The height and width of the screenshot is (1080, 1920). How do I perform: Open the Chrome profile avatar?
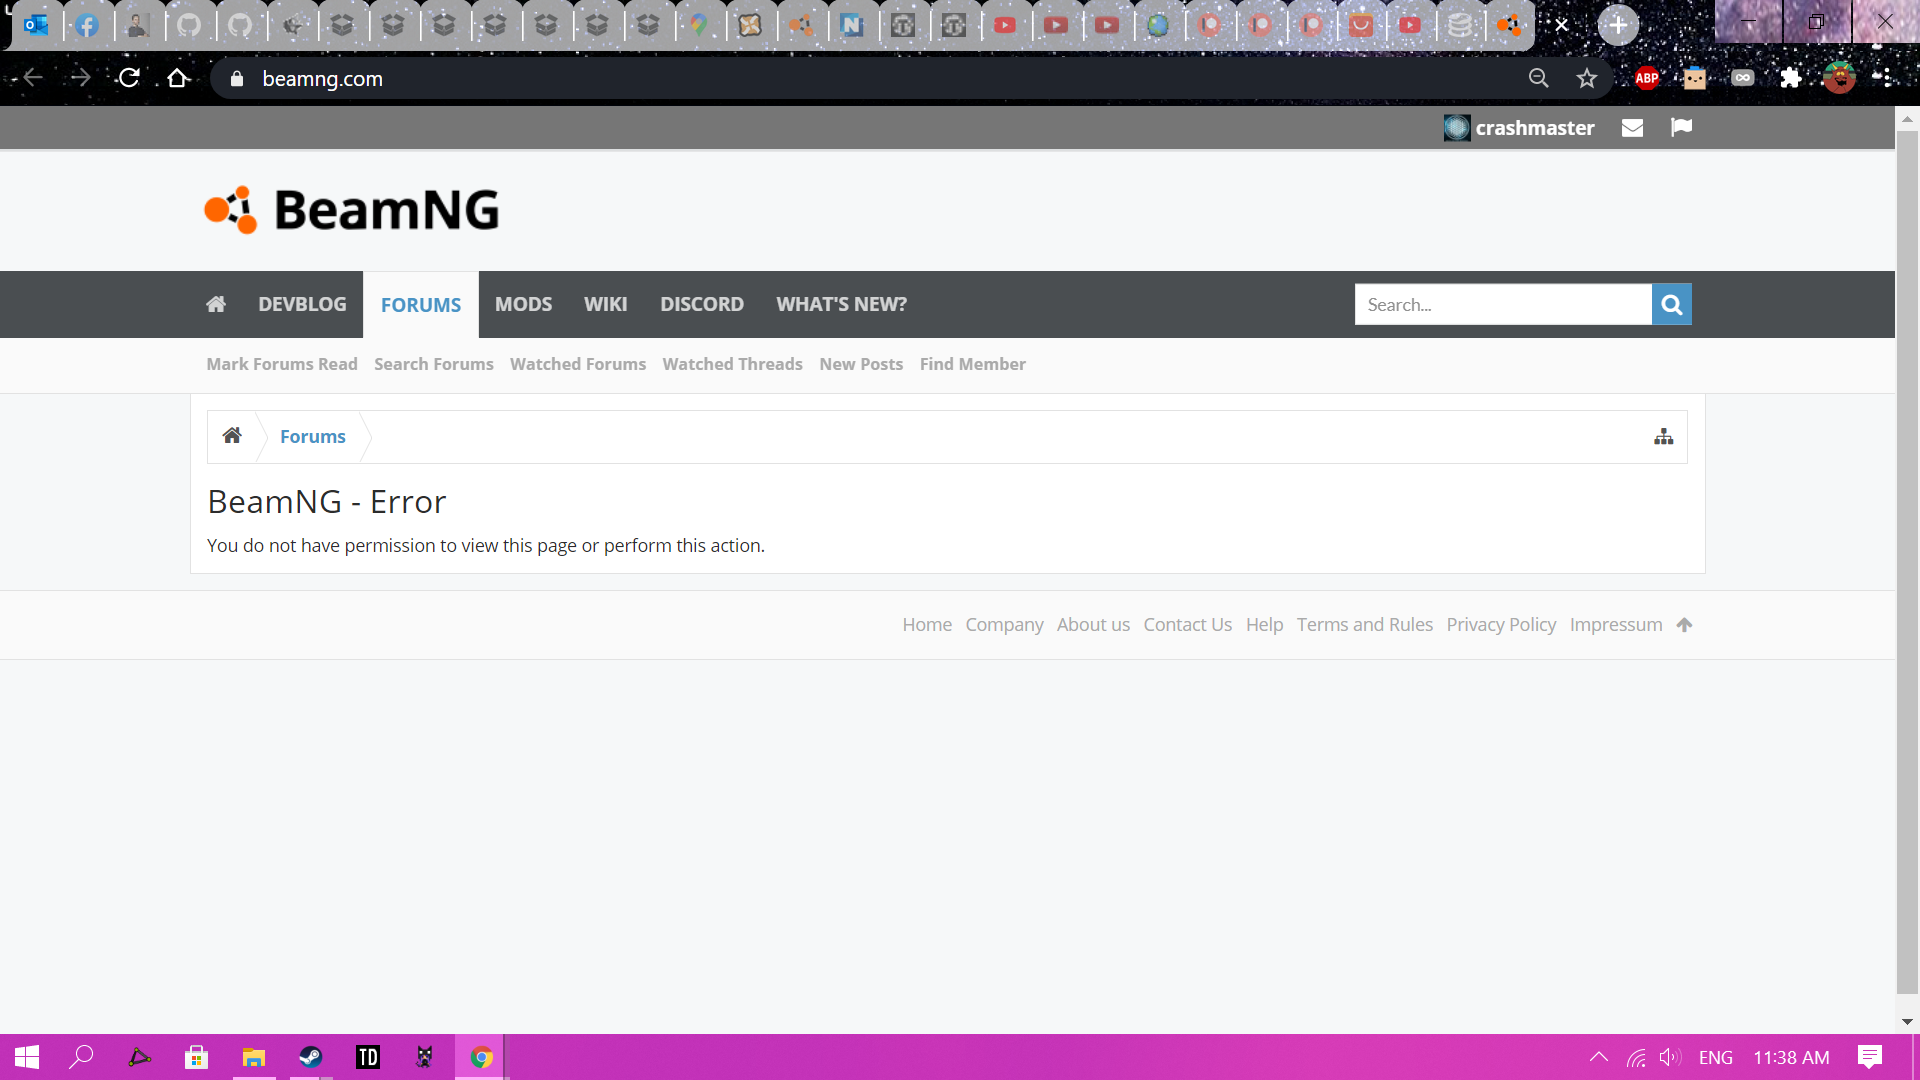point(1838,78)
